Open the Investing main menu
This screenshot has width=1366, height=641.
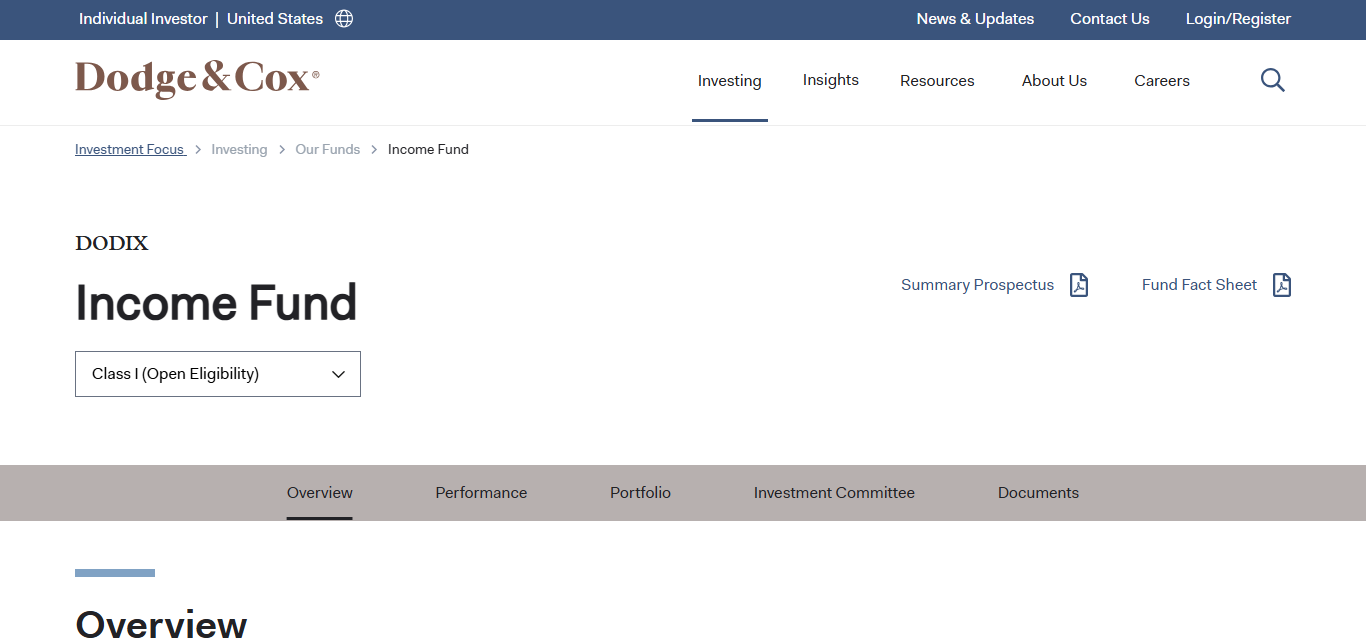point(730,81)
